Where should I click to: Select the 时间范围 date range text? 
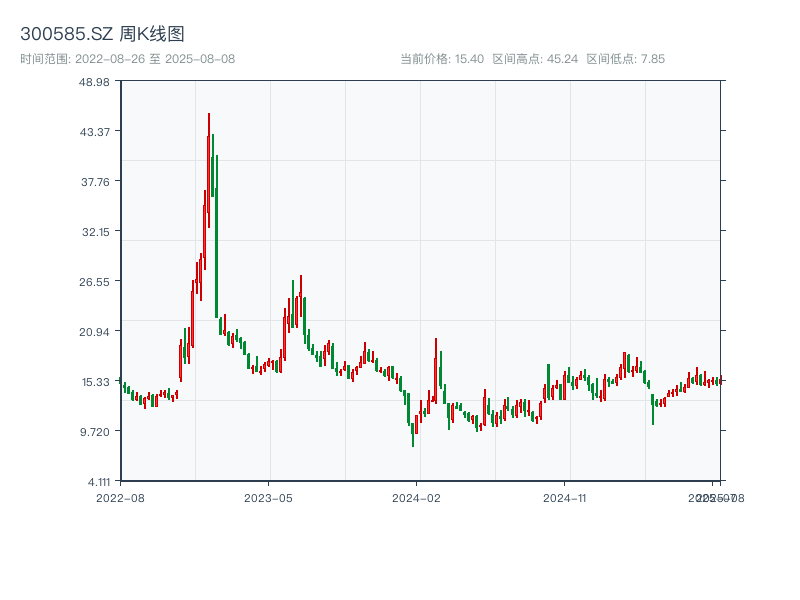pyautogui.click(x=127, y=59)
